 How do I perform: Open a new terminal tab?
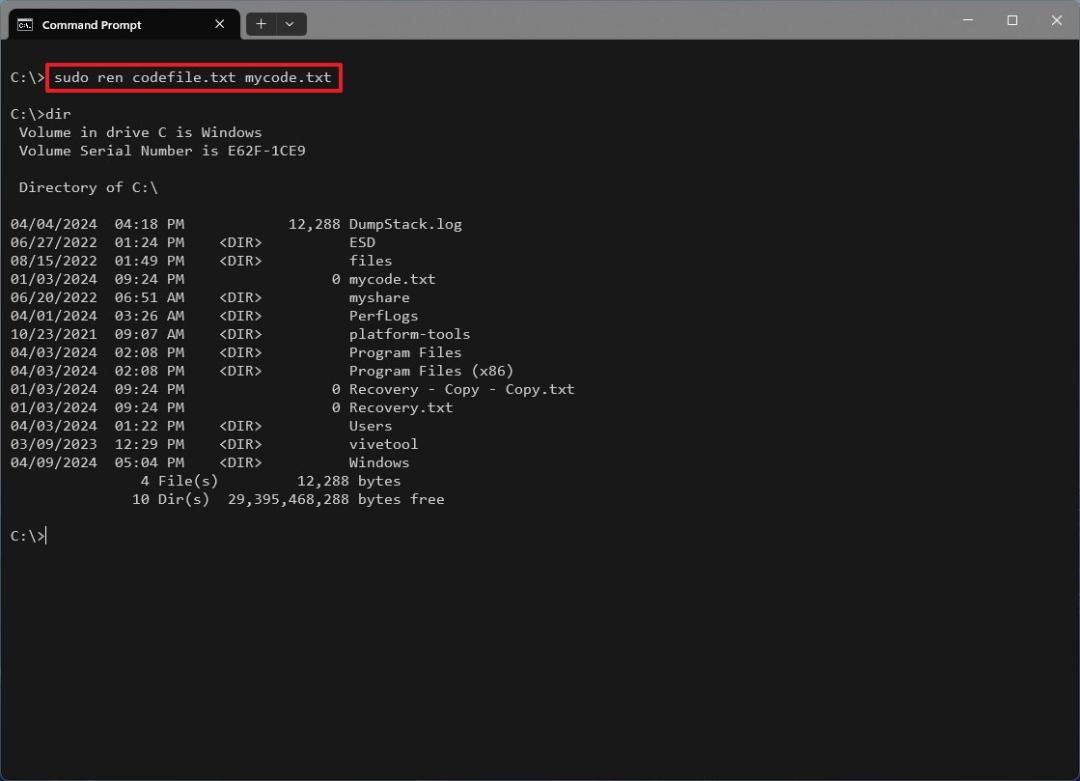(x=261, y=24)
